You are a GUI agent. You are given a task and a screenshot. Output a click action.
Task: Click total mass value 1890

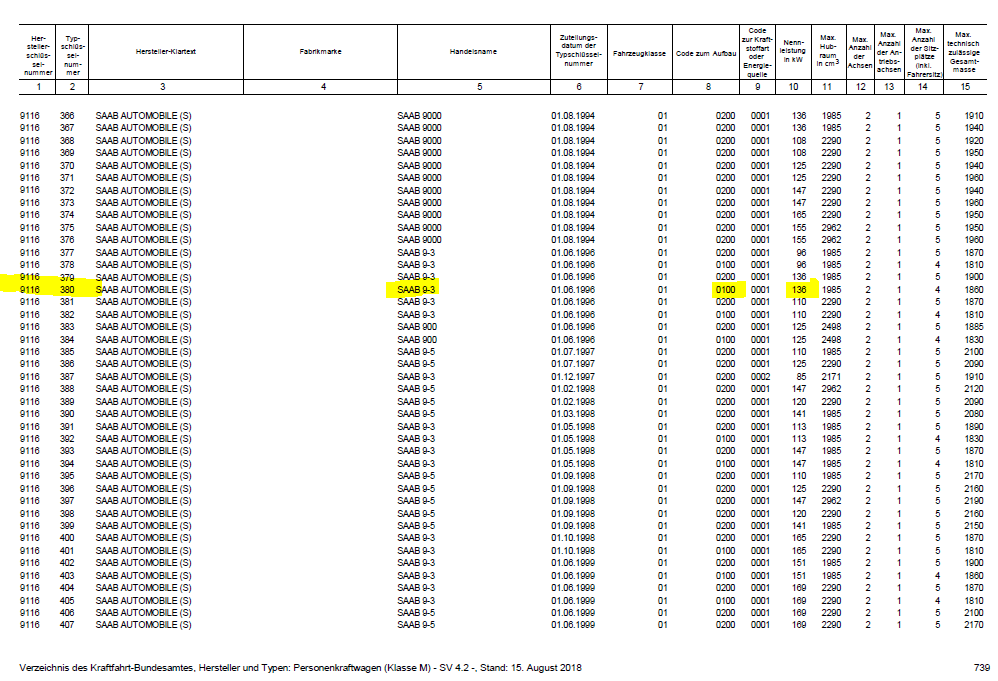(974, 426)
